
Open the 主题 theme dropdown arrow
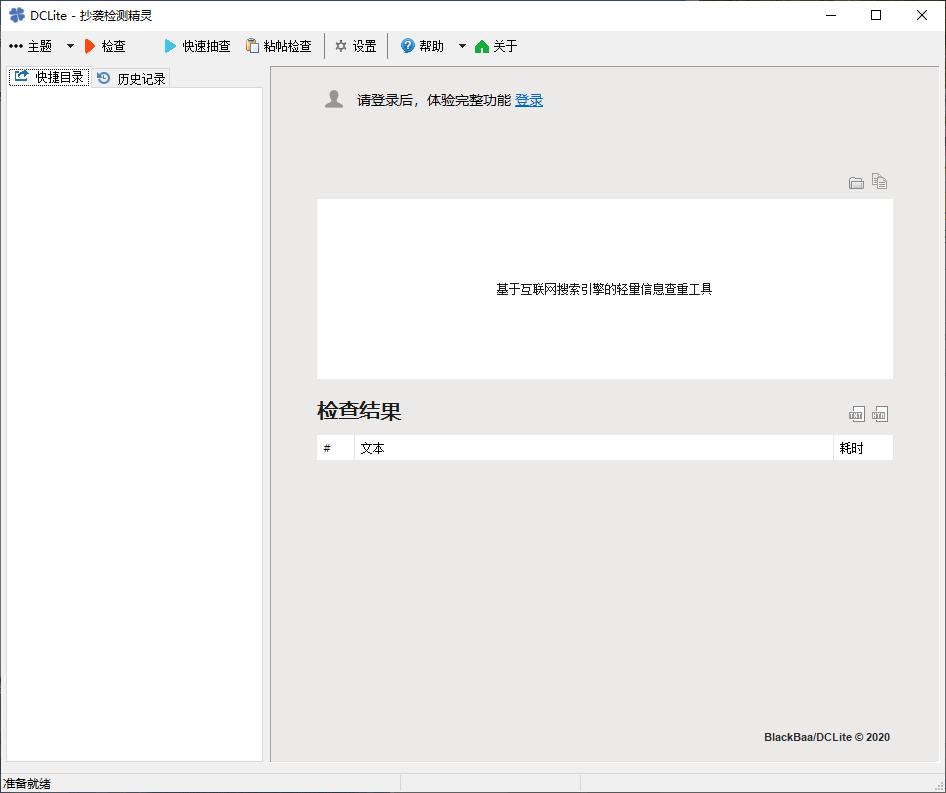69,45
